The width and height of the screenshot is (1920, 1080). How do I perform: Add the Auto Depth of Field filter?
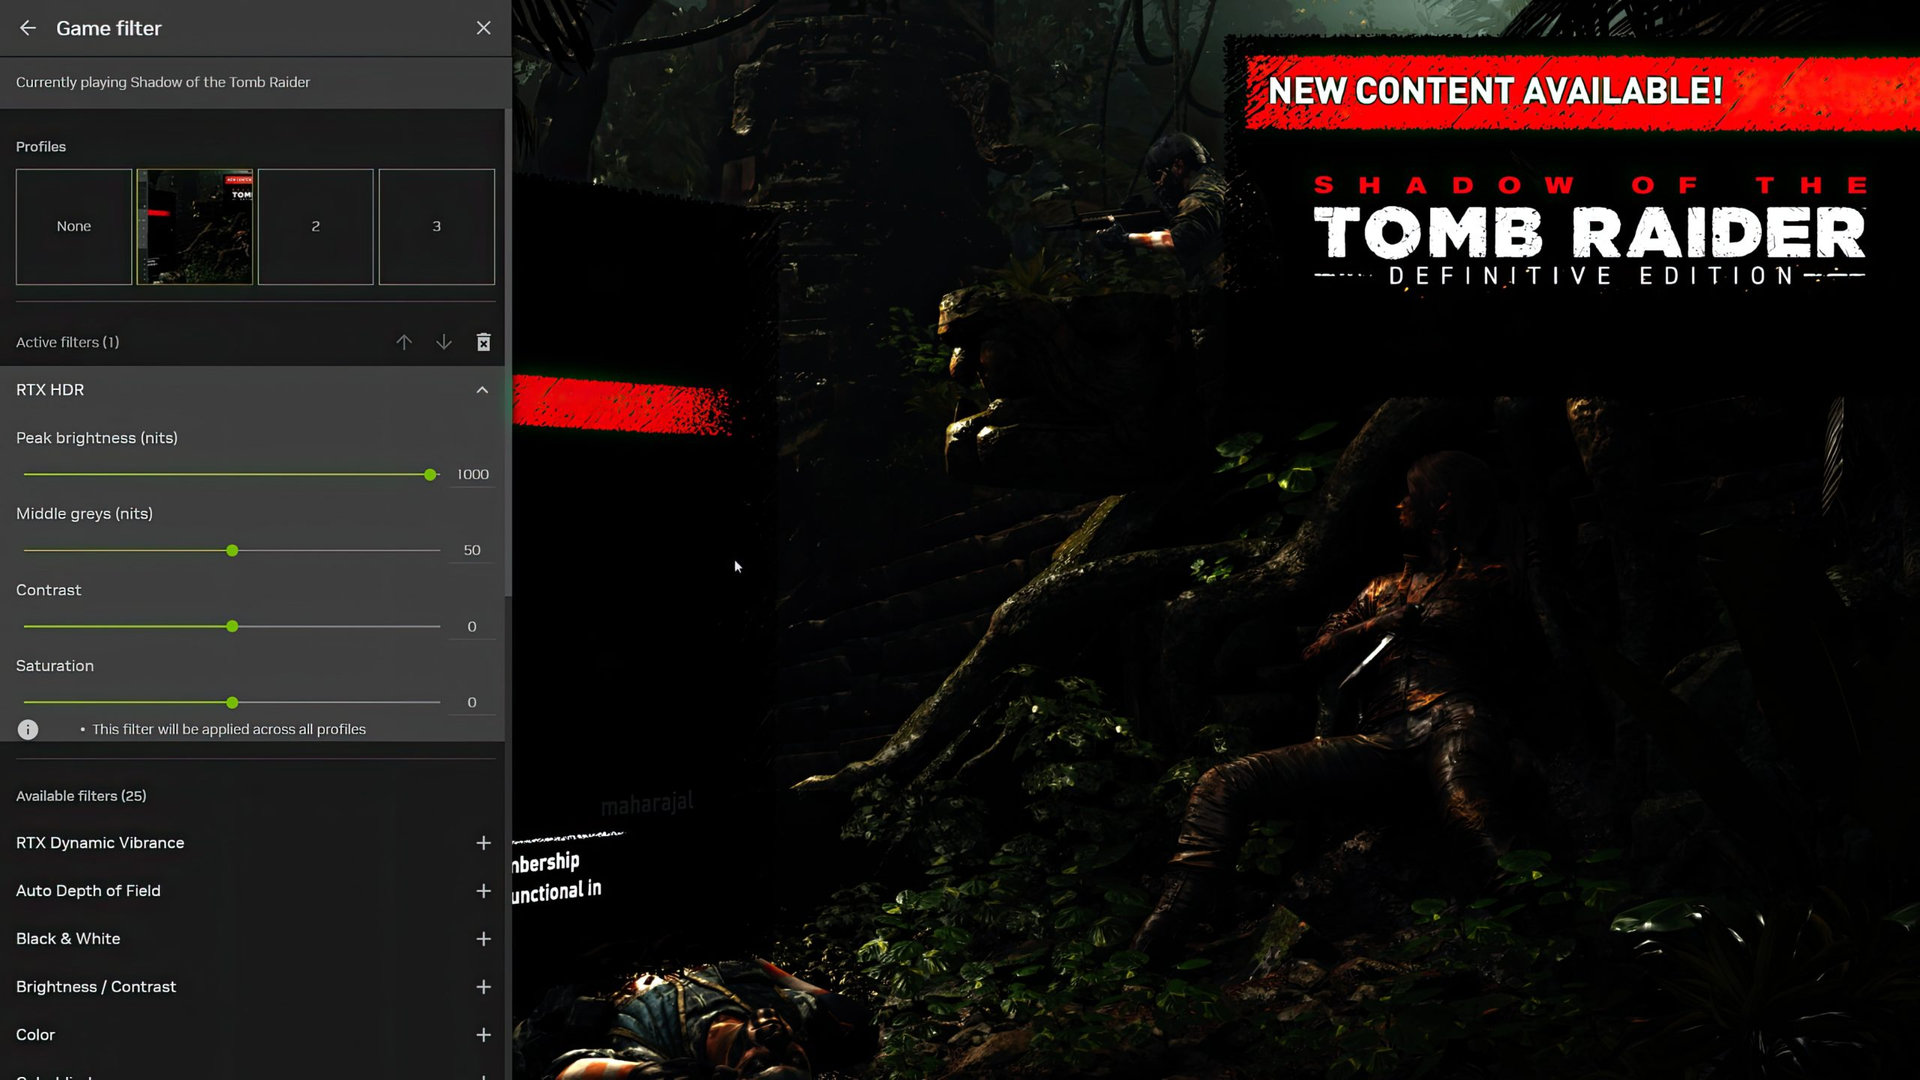[x=483, y=891]
